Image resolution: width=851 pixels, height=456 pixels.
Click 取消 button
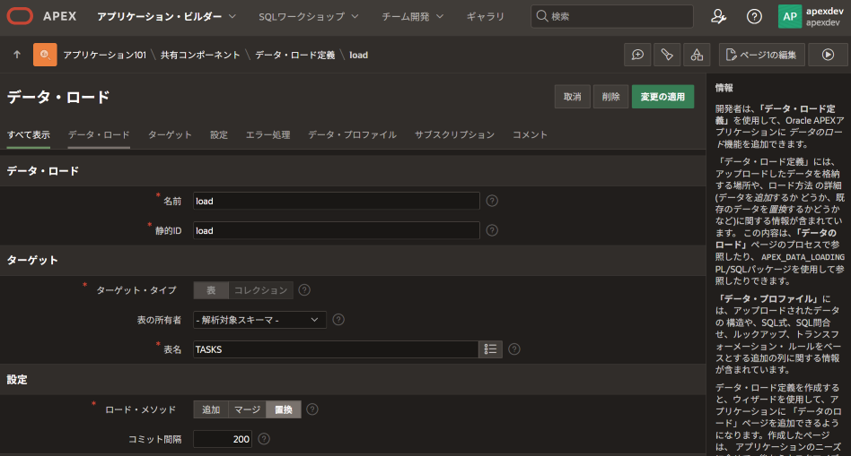pyautogui.click(x=572, y=97)
